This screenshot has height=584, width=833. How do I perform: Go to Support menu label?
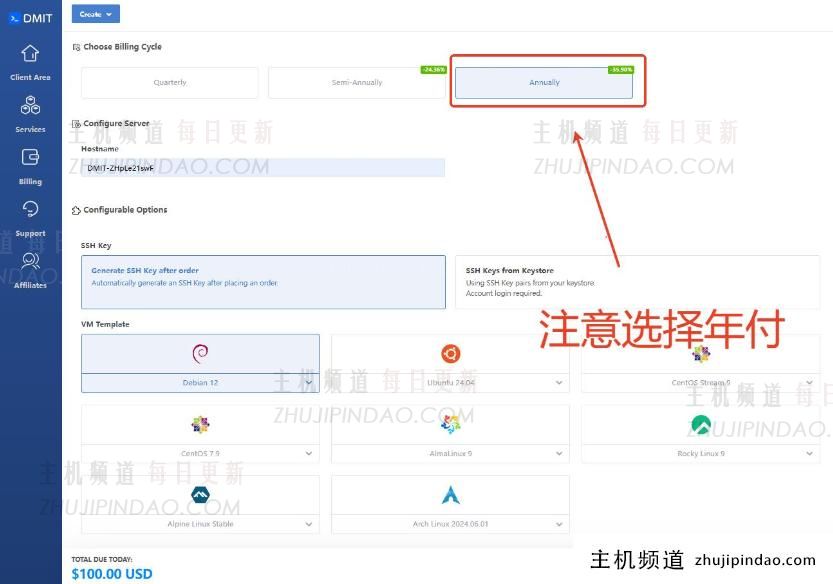click(30, 233)
